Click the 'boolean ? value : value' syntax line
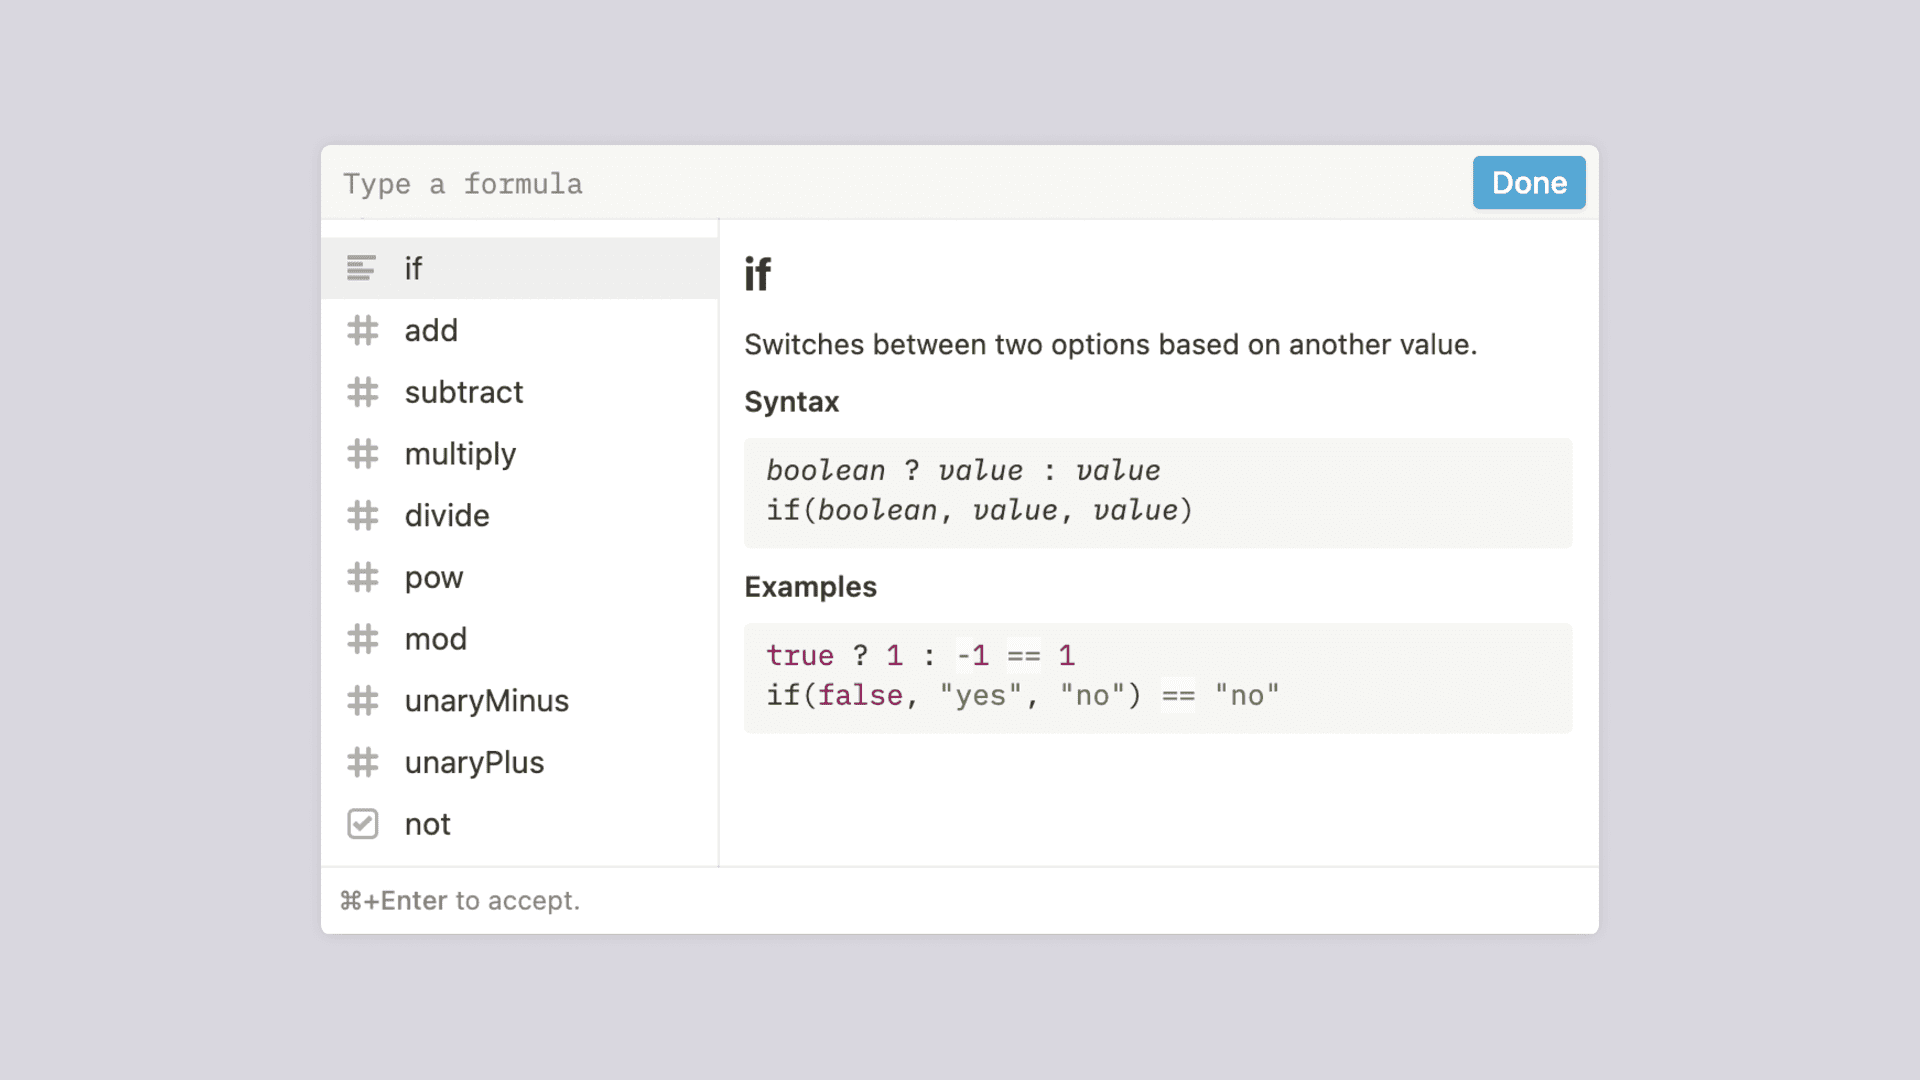Image resolution: width=1920 pixels, height=1080 pixels. (963, 470)
